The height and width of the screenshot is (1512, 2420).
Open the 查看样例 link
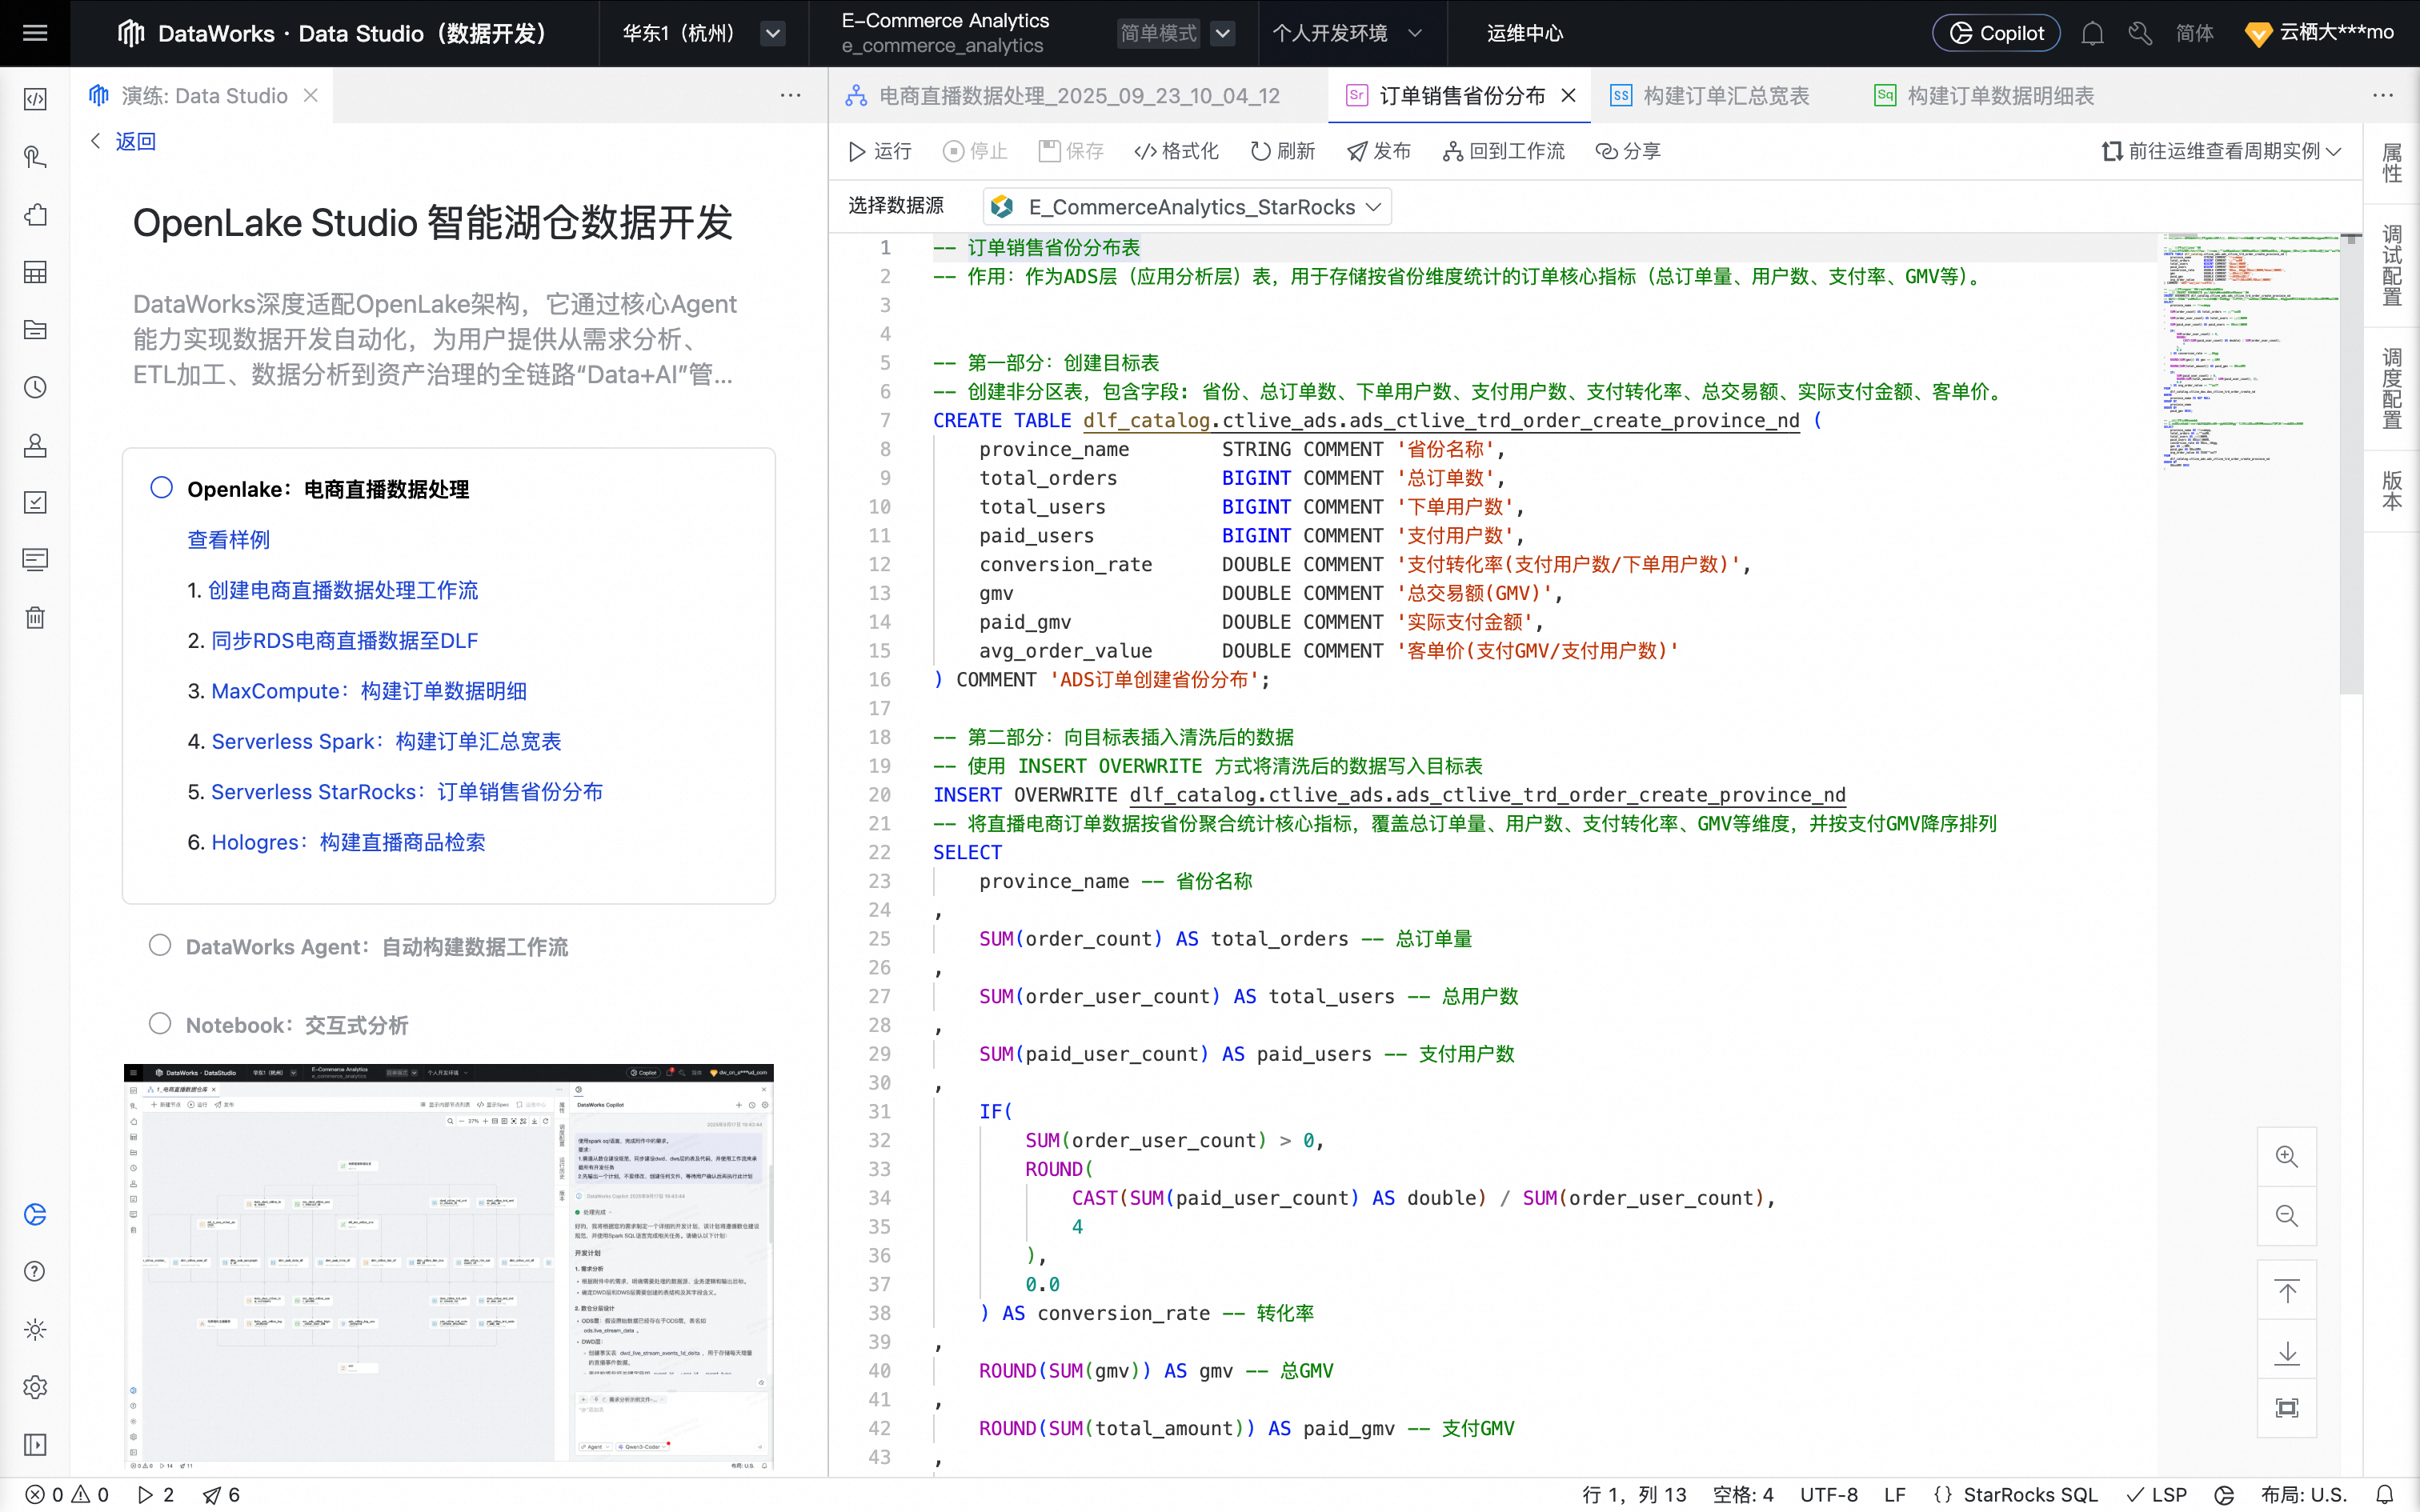[228, 540]
